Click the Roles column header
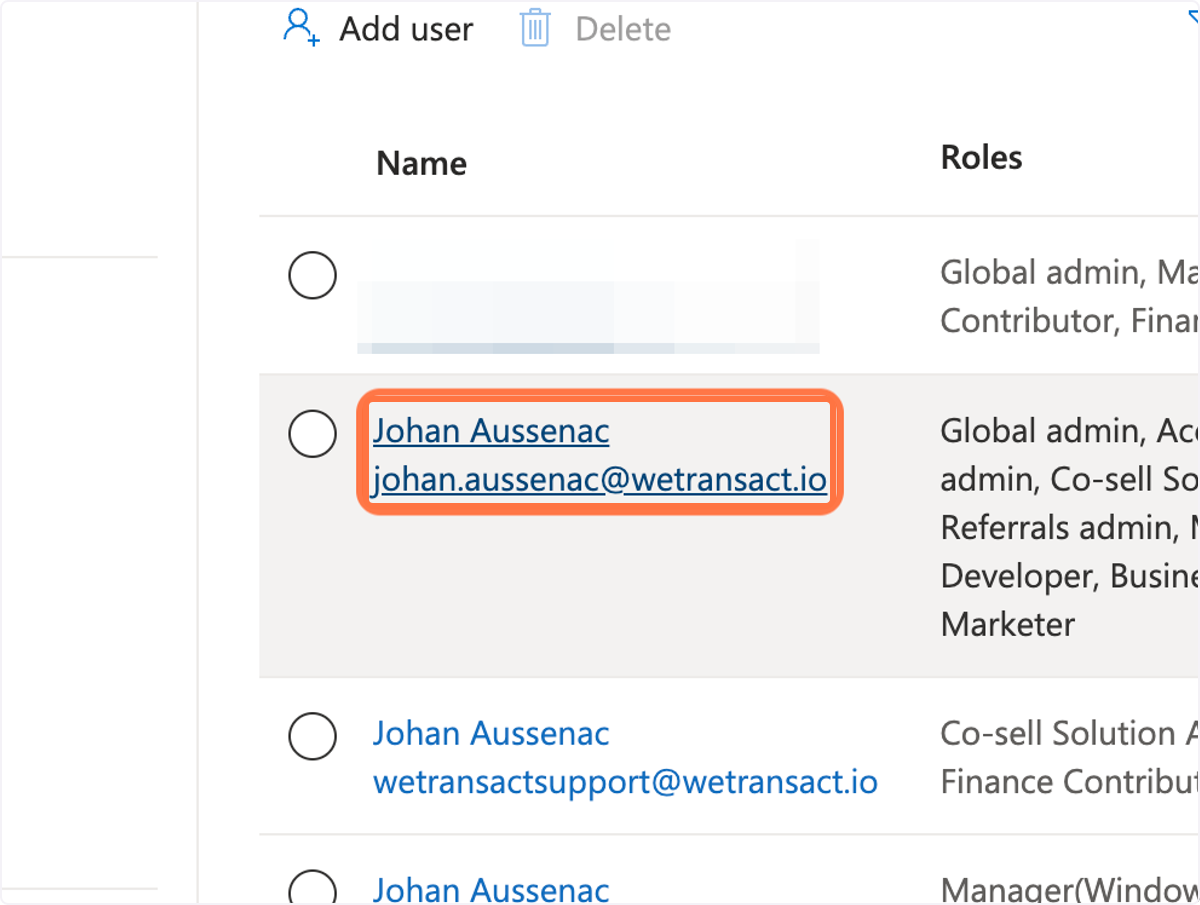Image resolution: width=1200 pixels, height=905 pixels. click(x=981, y=157)
